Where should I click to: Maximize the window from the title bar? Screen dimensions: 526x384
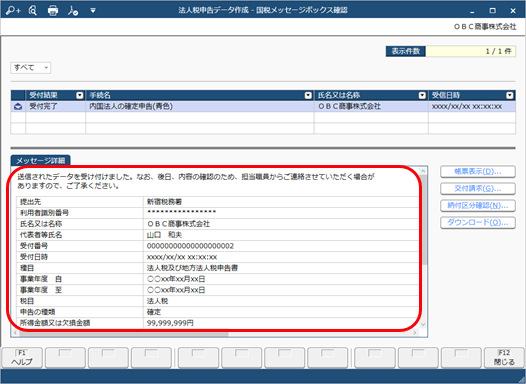[x=492, y=11]
